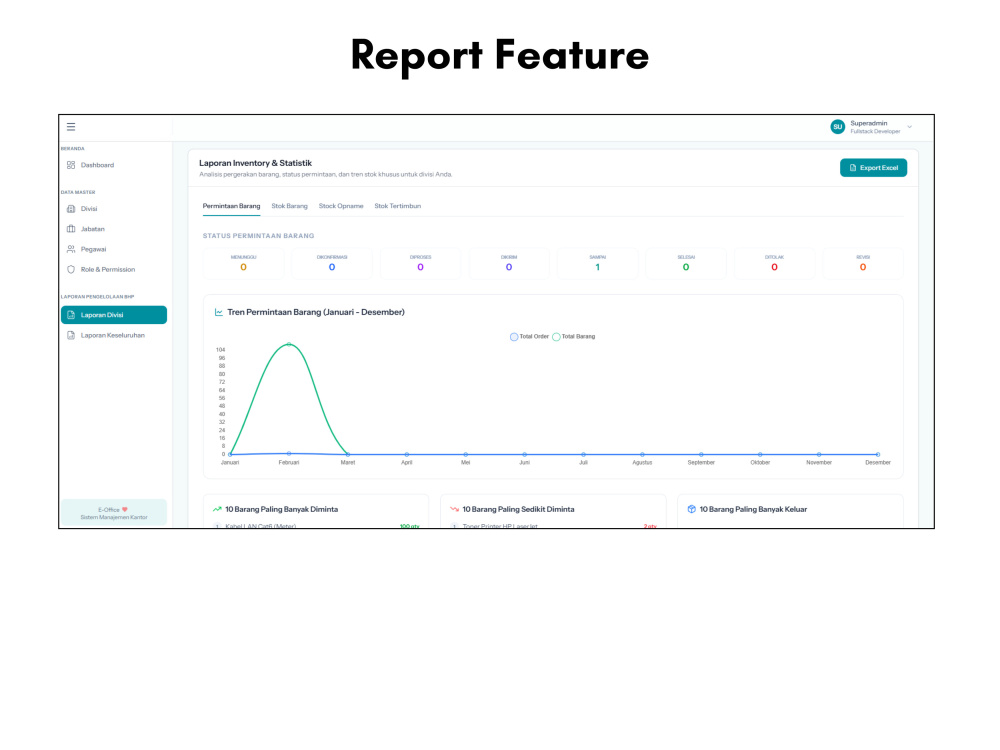The width and height of the screenshot is (1000, 750).
Task: Open Laporan Keseluruhan report
Action: pos(114,335)
